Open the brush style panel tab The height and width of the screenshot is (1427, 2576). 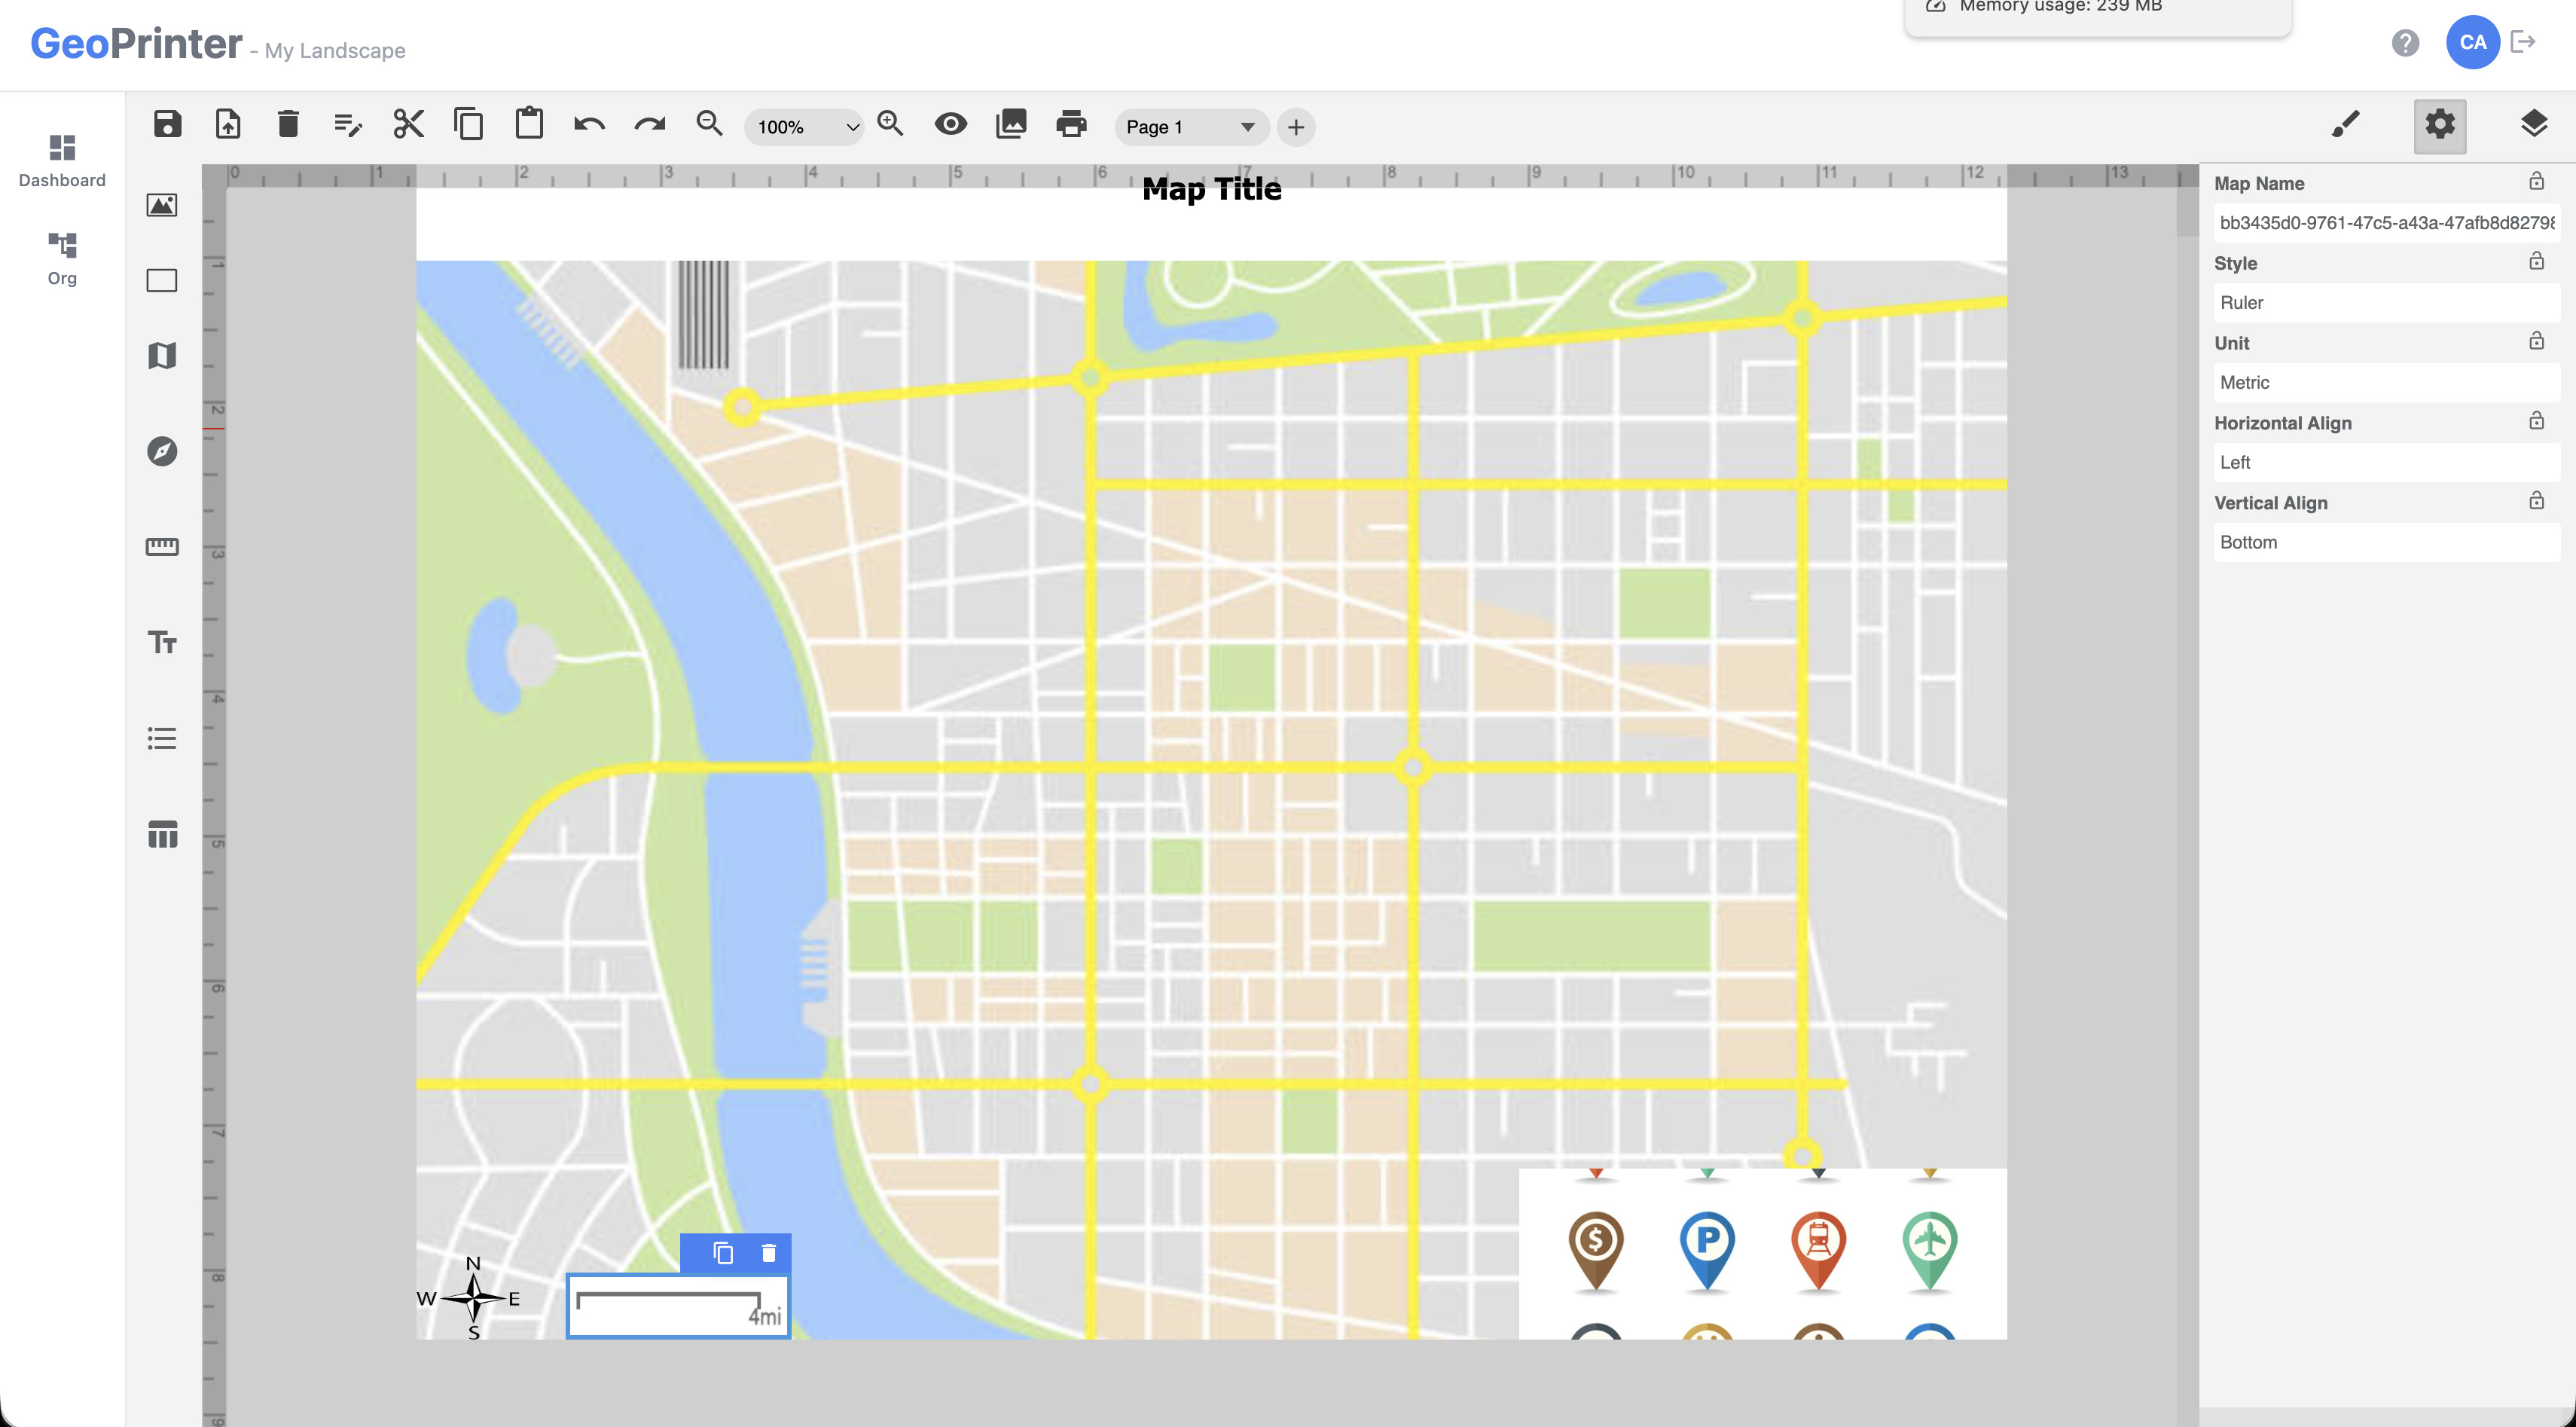pos(2345,125)
